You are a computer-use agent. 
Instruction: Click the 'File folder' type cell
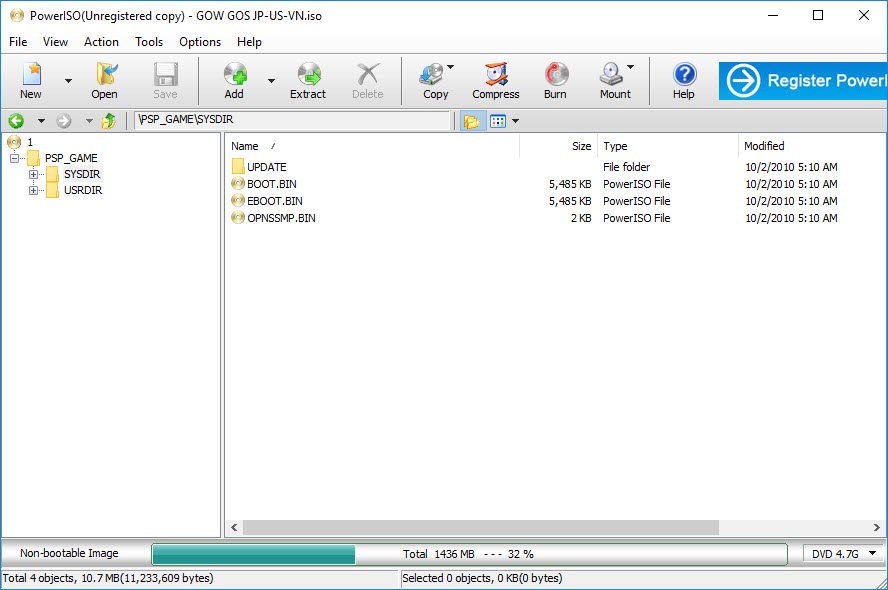click(x=626, y=167)
